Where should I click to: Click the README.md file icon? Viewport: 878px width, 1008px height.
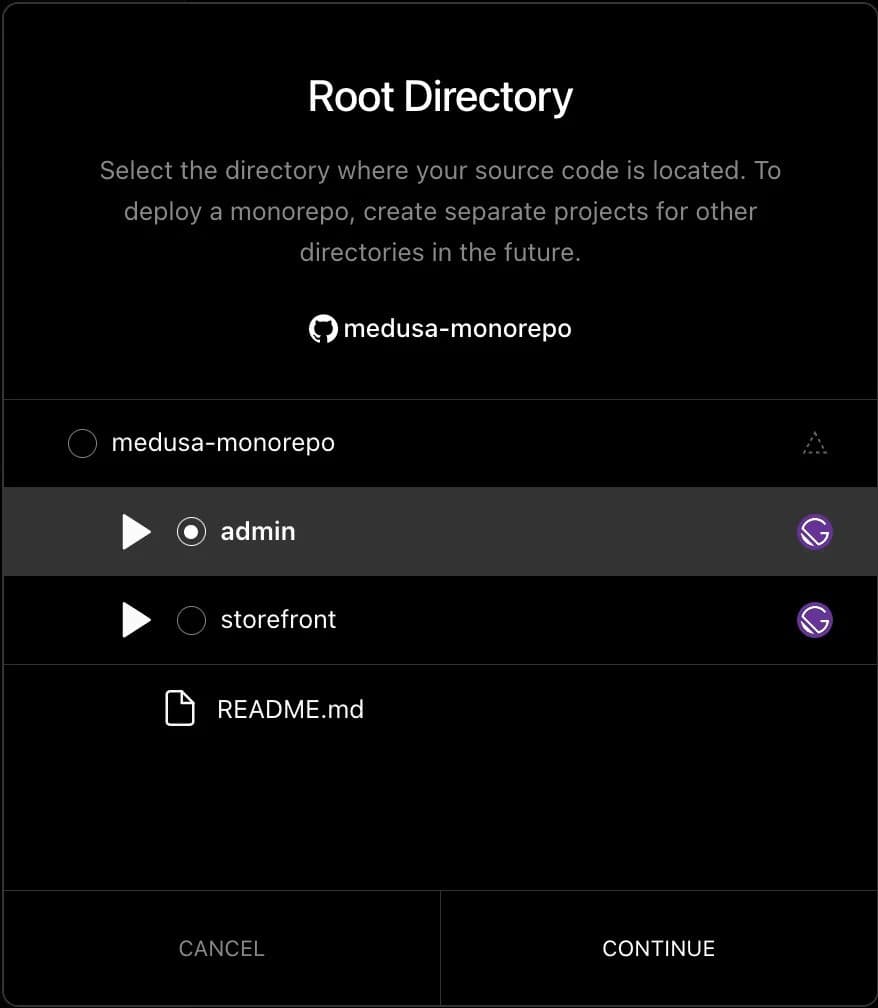click(x=180, y=708)
